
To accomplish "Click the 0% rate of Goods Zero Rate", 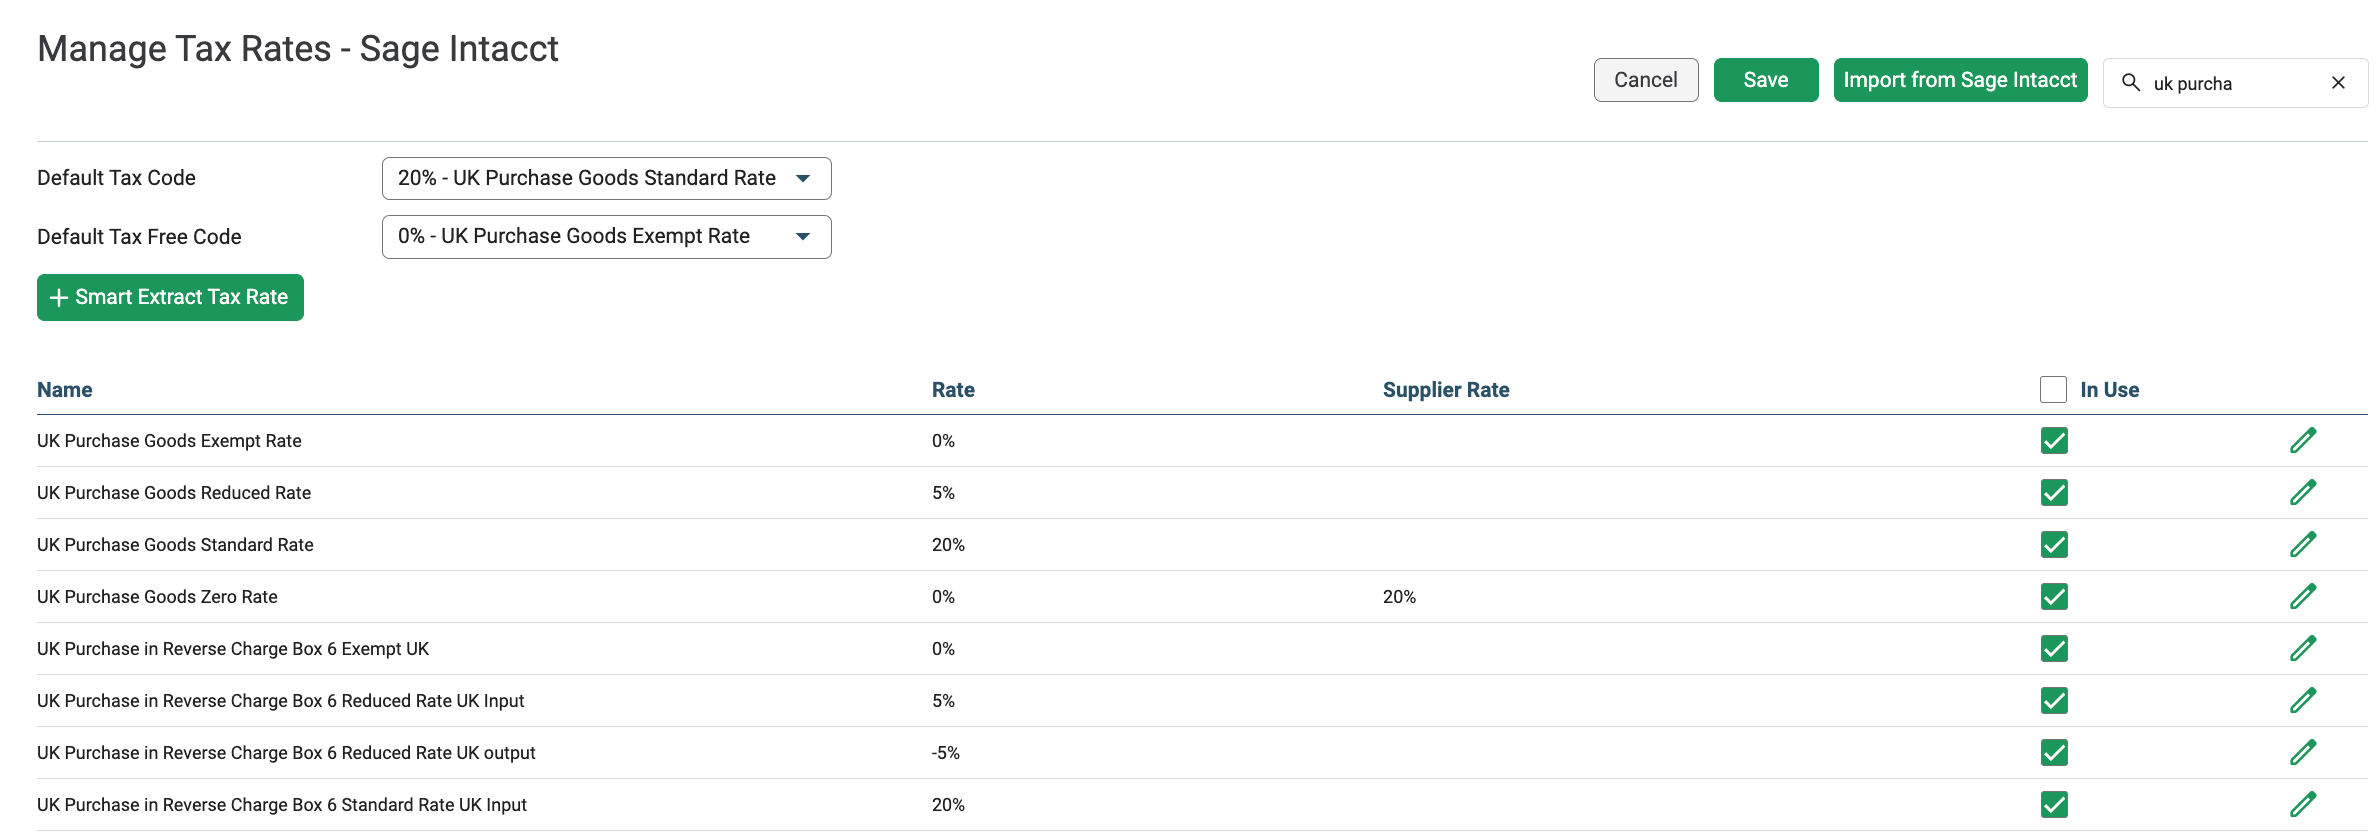I will point(943,597).
